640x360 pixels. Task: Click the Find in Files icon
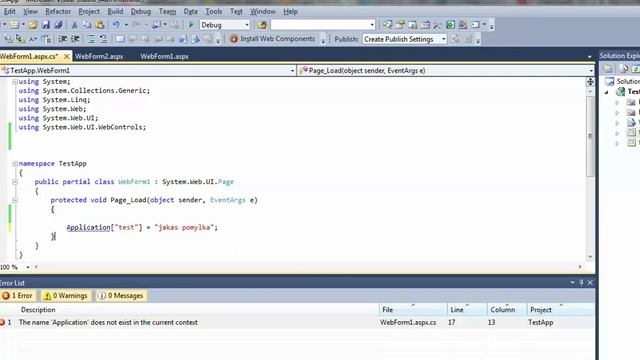(262, 25)
